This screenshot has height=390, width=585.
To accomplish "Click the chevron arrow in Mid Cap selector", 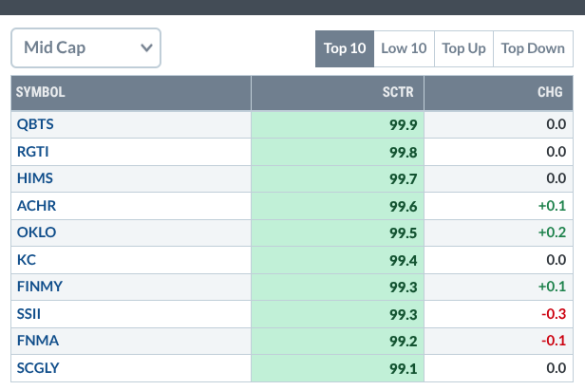I will click(x=146, y=48).
